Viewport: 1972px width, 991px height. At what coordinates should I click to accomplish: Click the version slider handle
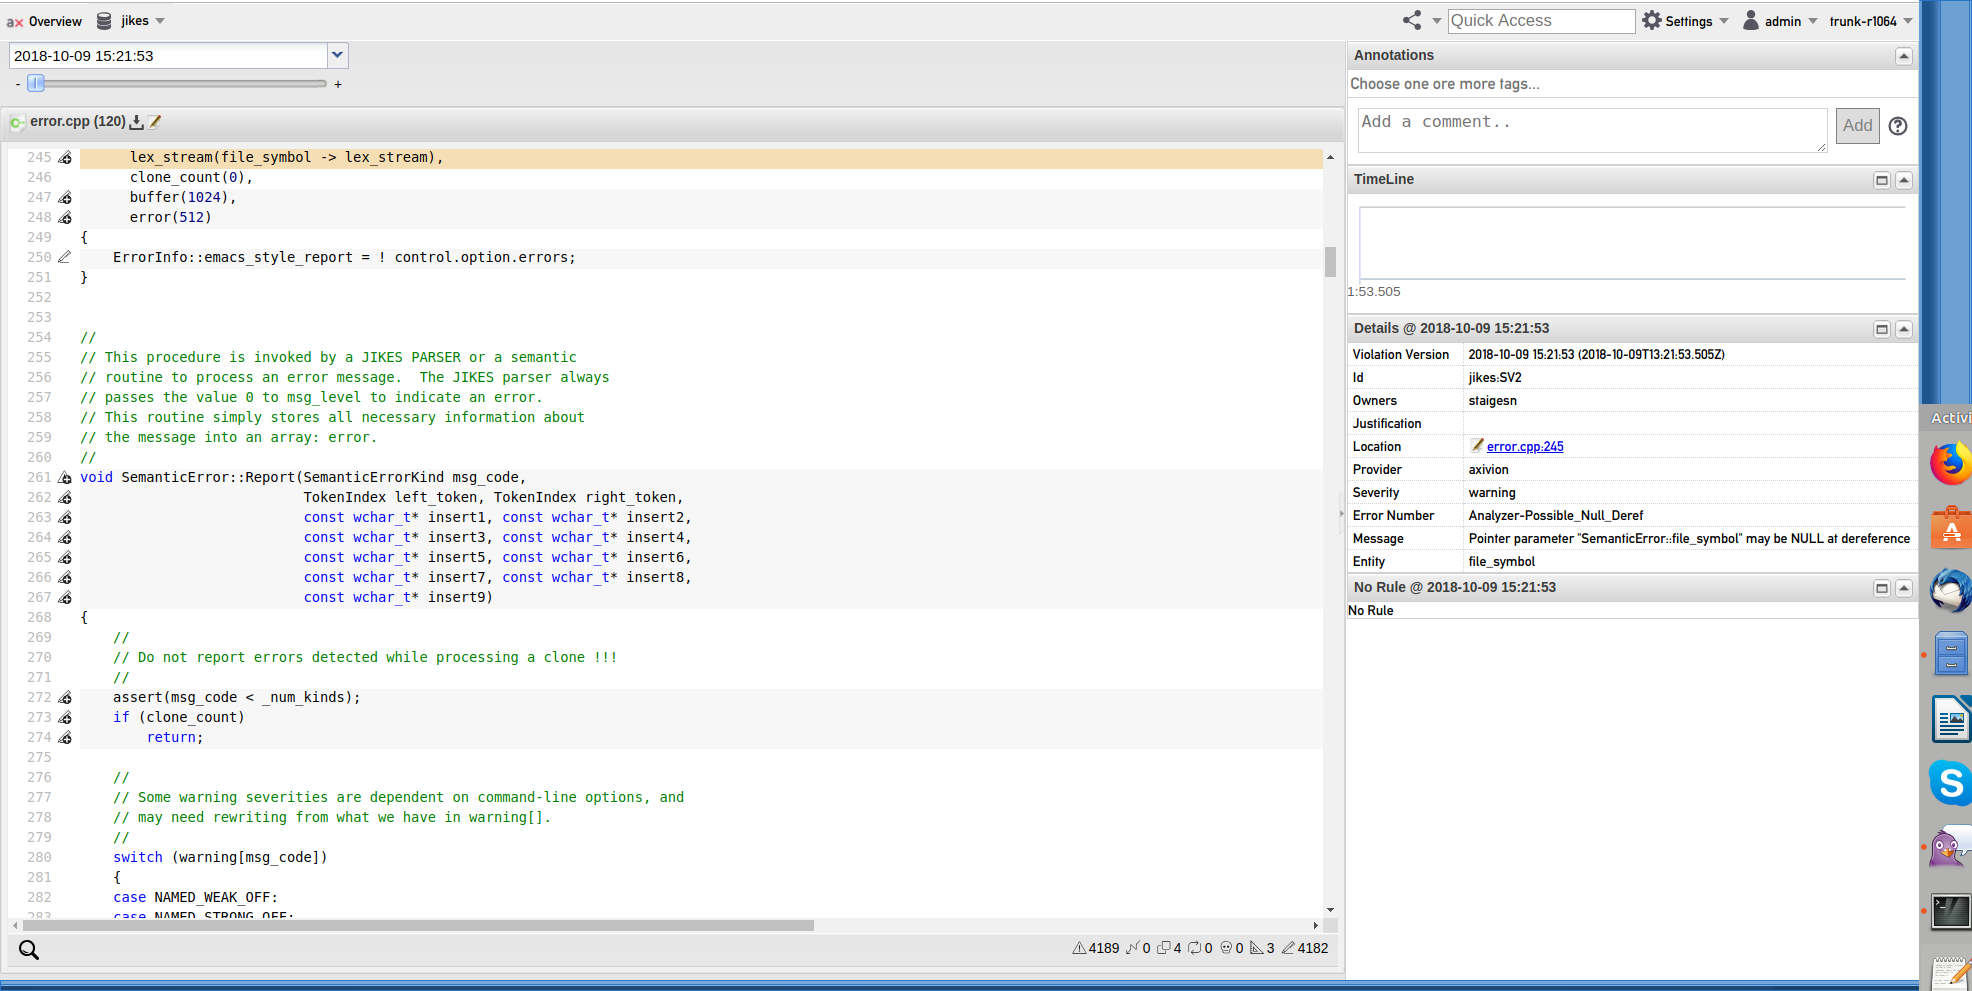coord(36,83)
